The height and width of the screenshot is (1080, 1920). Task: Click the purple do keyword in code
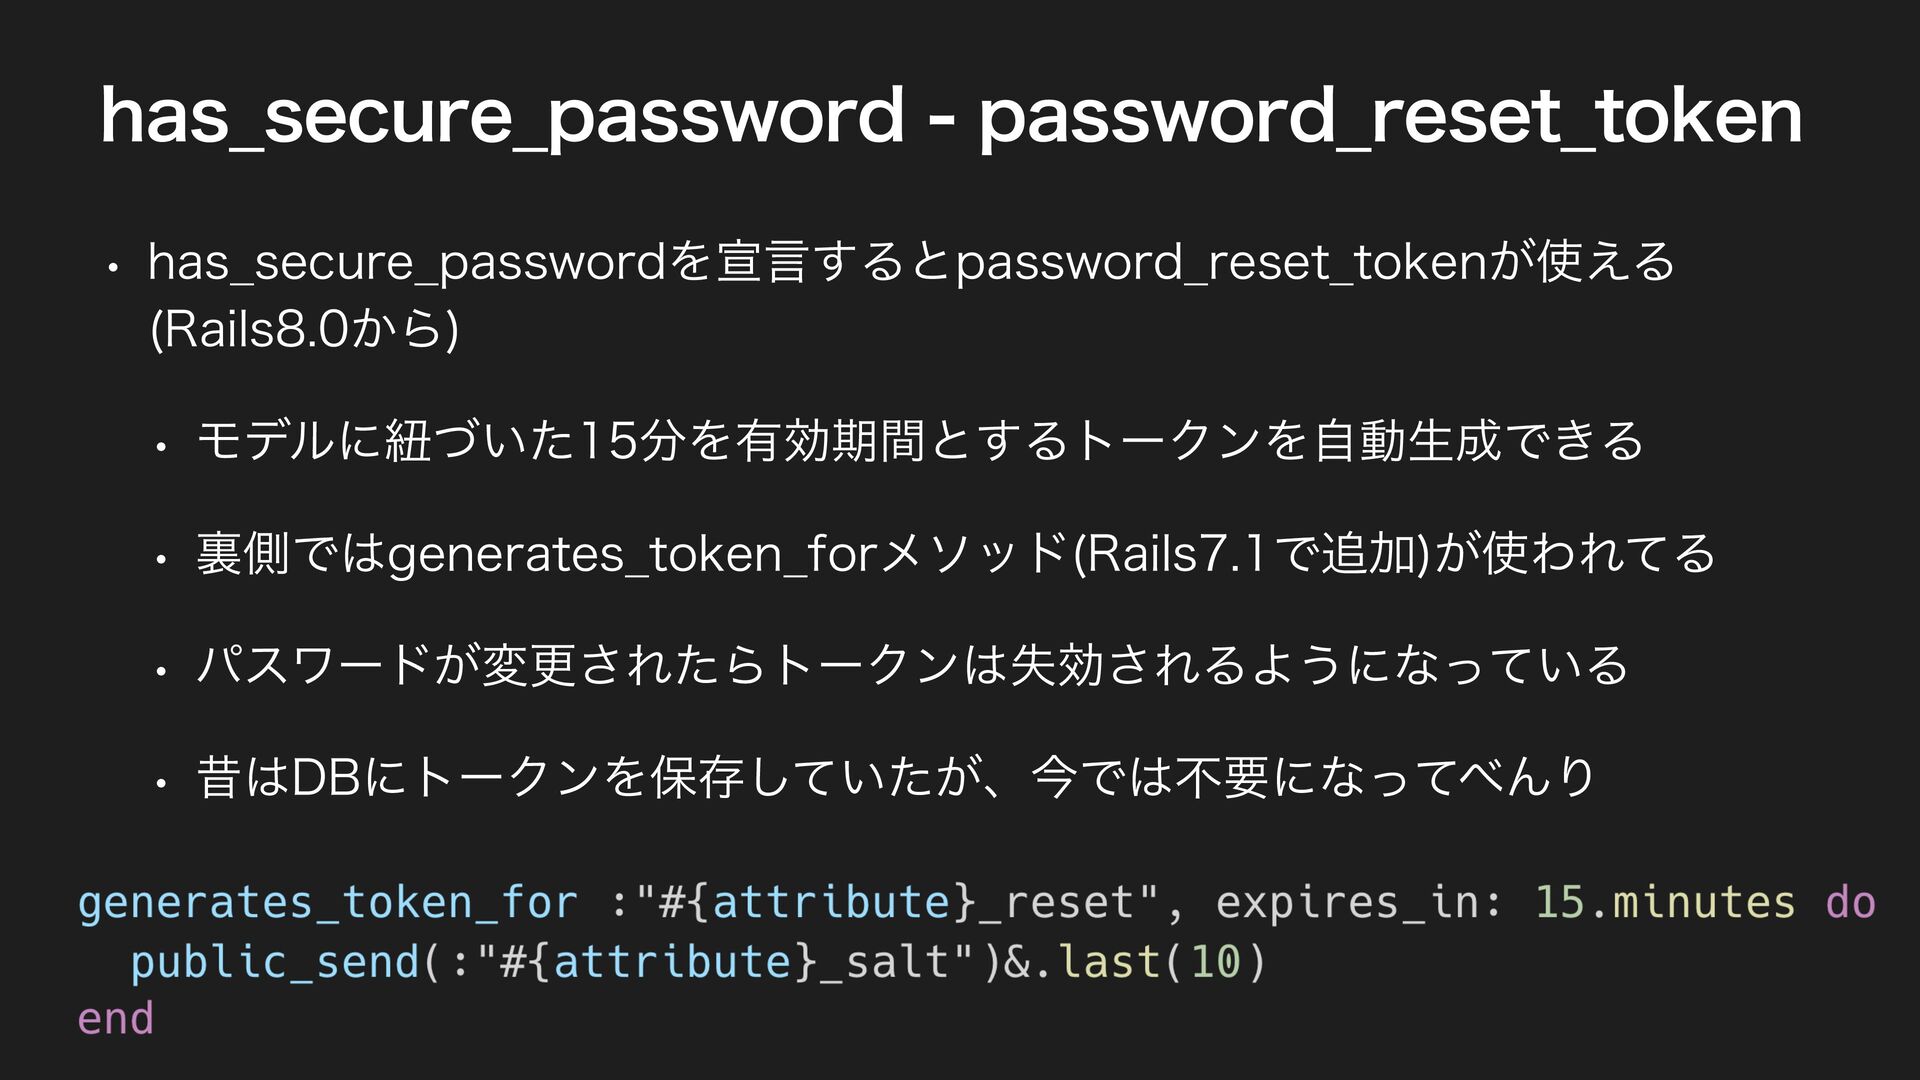pyautogui.click(x=1850, y=903)
